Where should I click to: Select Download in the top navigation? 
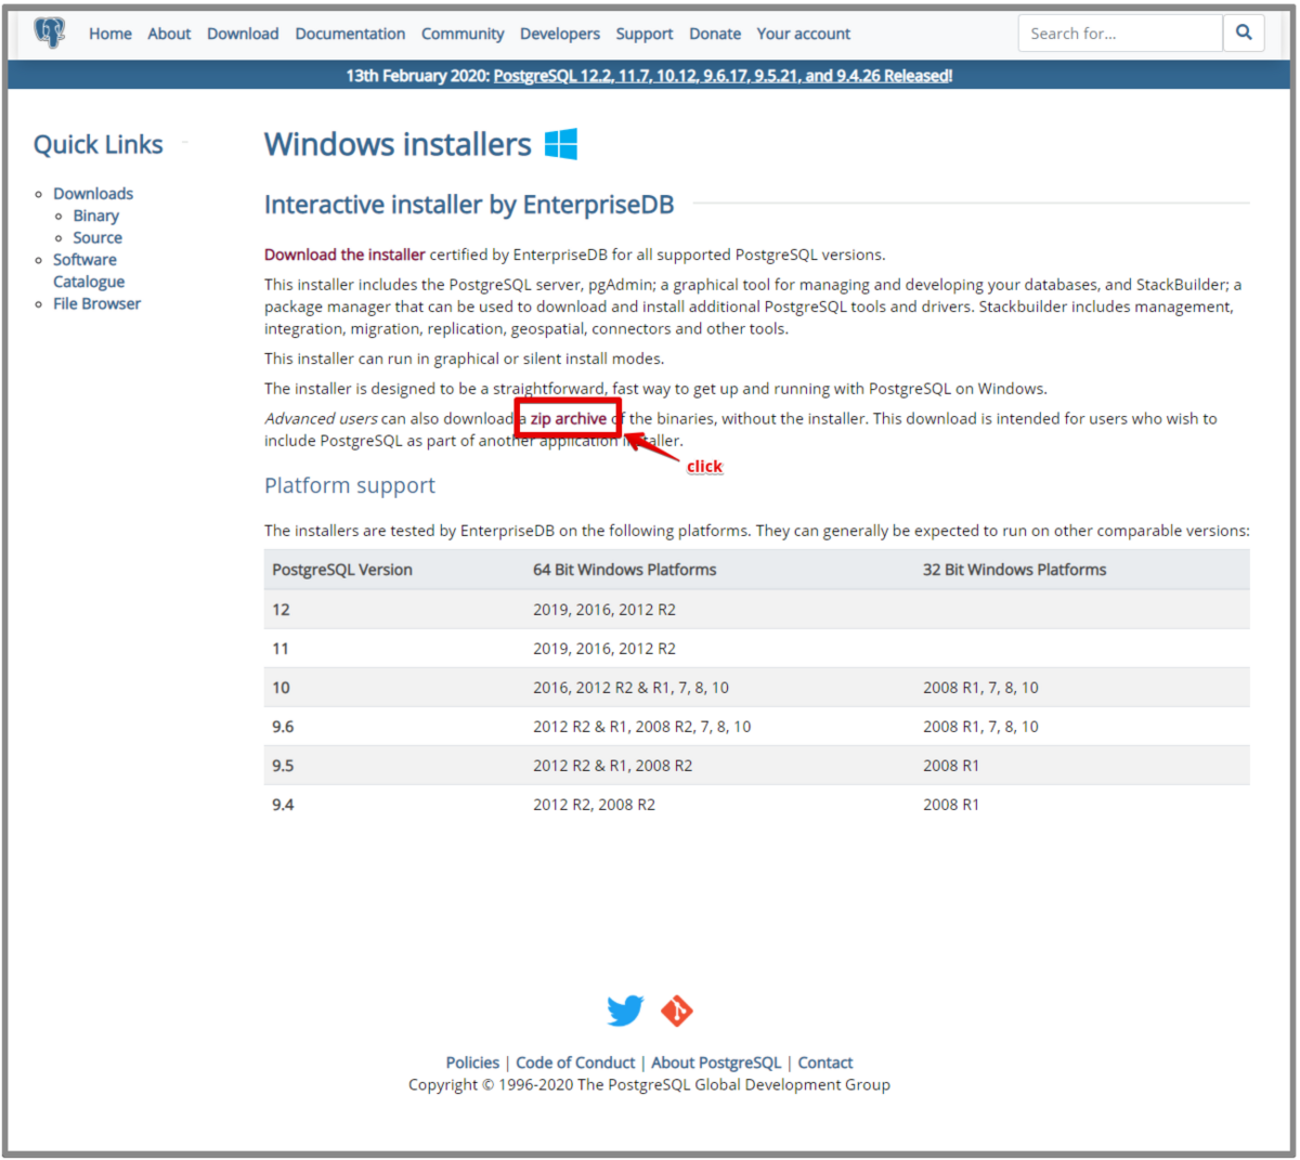click(243, 33)
